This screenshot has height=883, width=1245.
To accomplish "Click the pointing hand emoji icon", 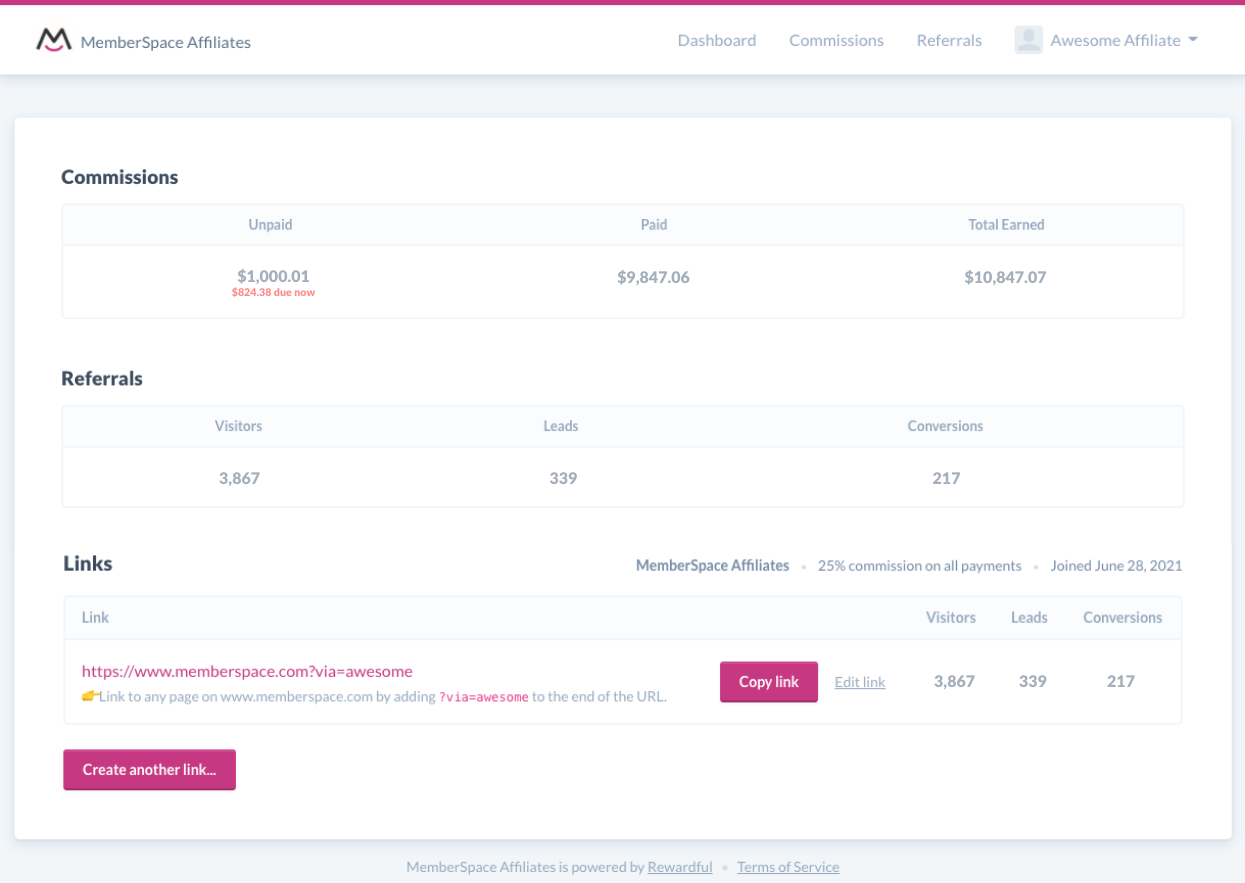I will [x=89, y=696].
